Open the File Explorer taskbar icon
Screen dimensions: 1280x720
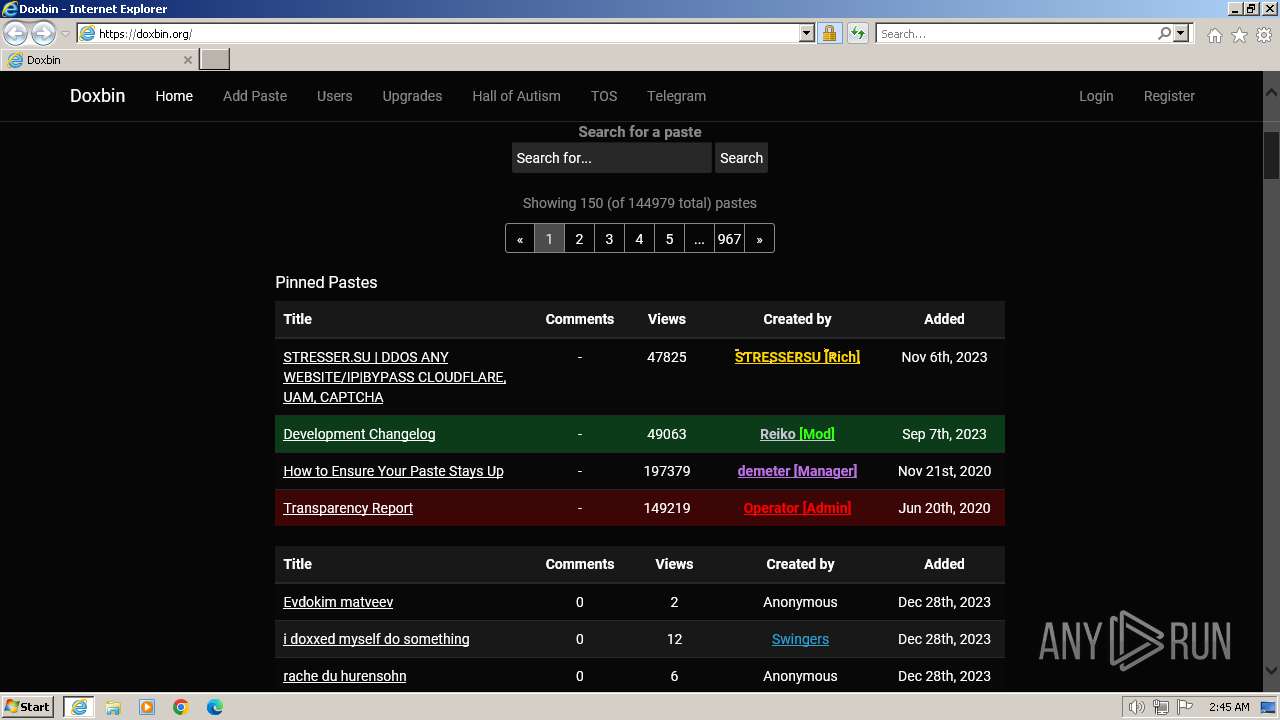point(113,707)
